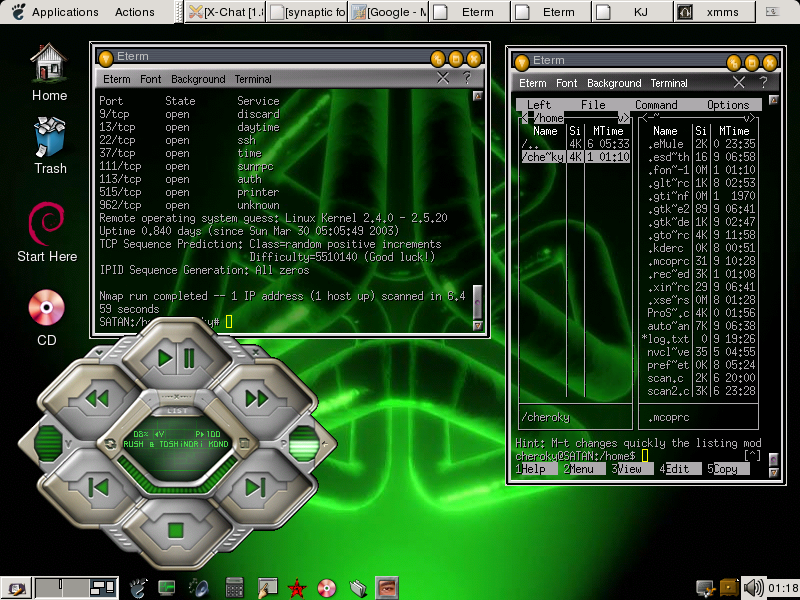The width and height of the screenshot is (800, 600).
Task: Switch to synaptic taskbar window
Action: pos(307,12)
